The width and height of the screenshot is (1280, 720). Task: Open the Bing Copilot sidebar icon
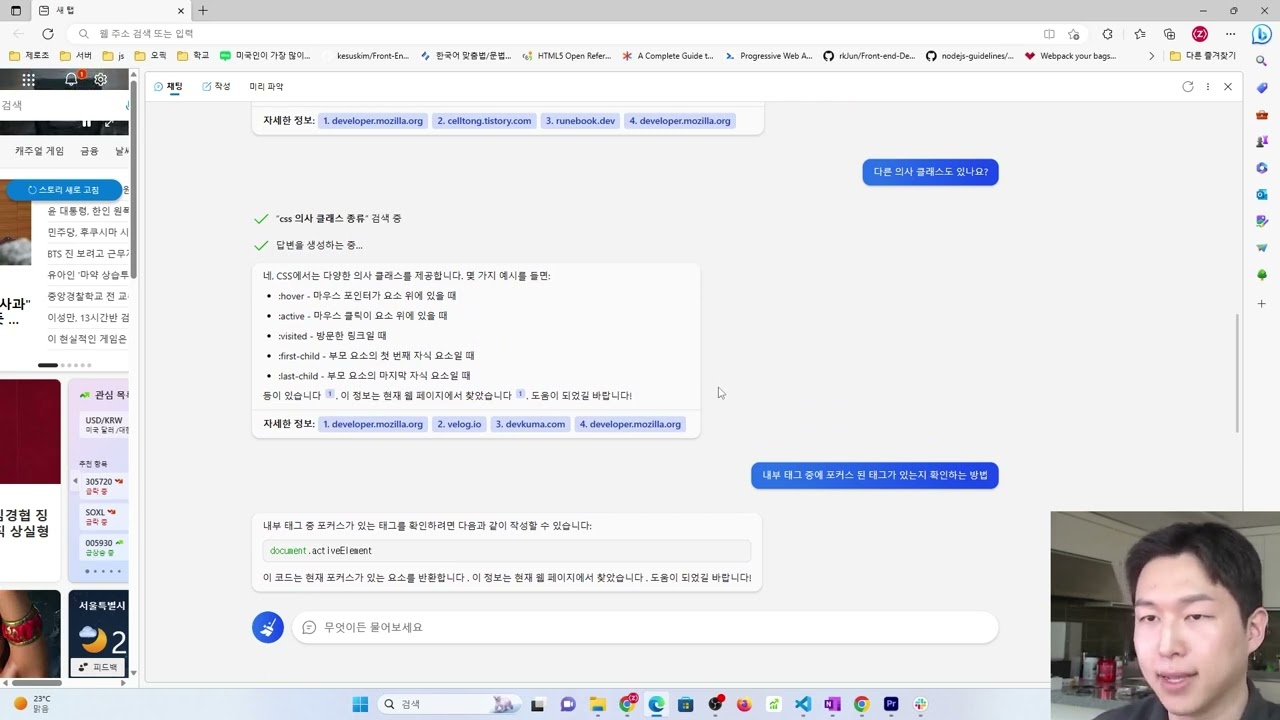click(1261, 34)
